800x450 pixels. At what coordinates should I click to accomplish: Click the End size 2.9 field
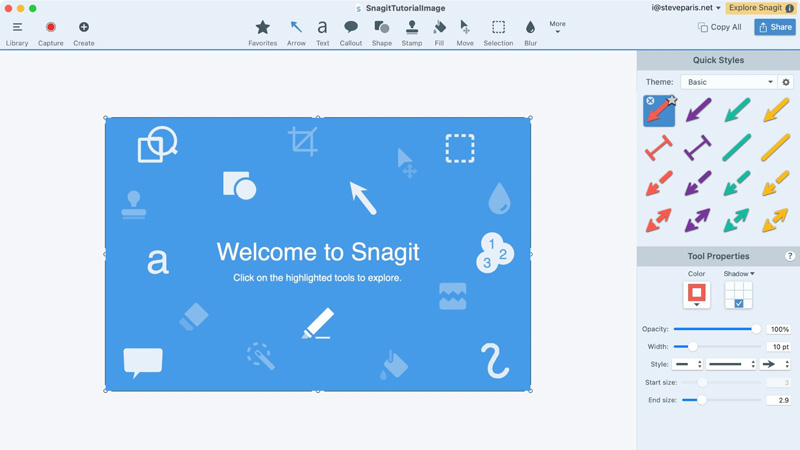tap(779, 400)
